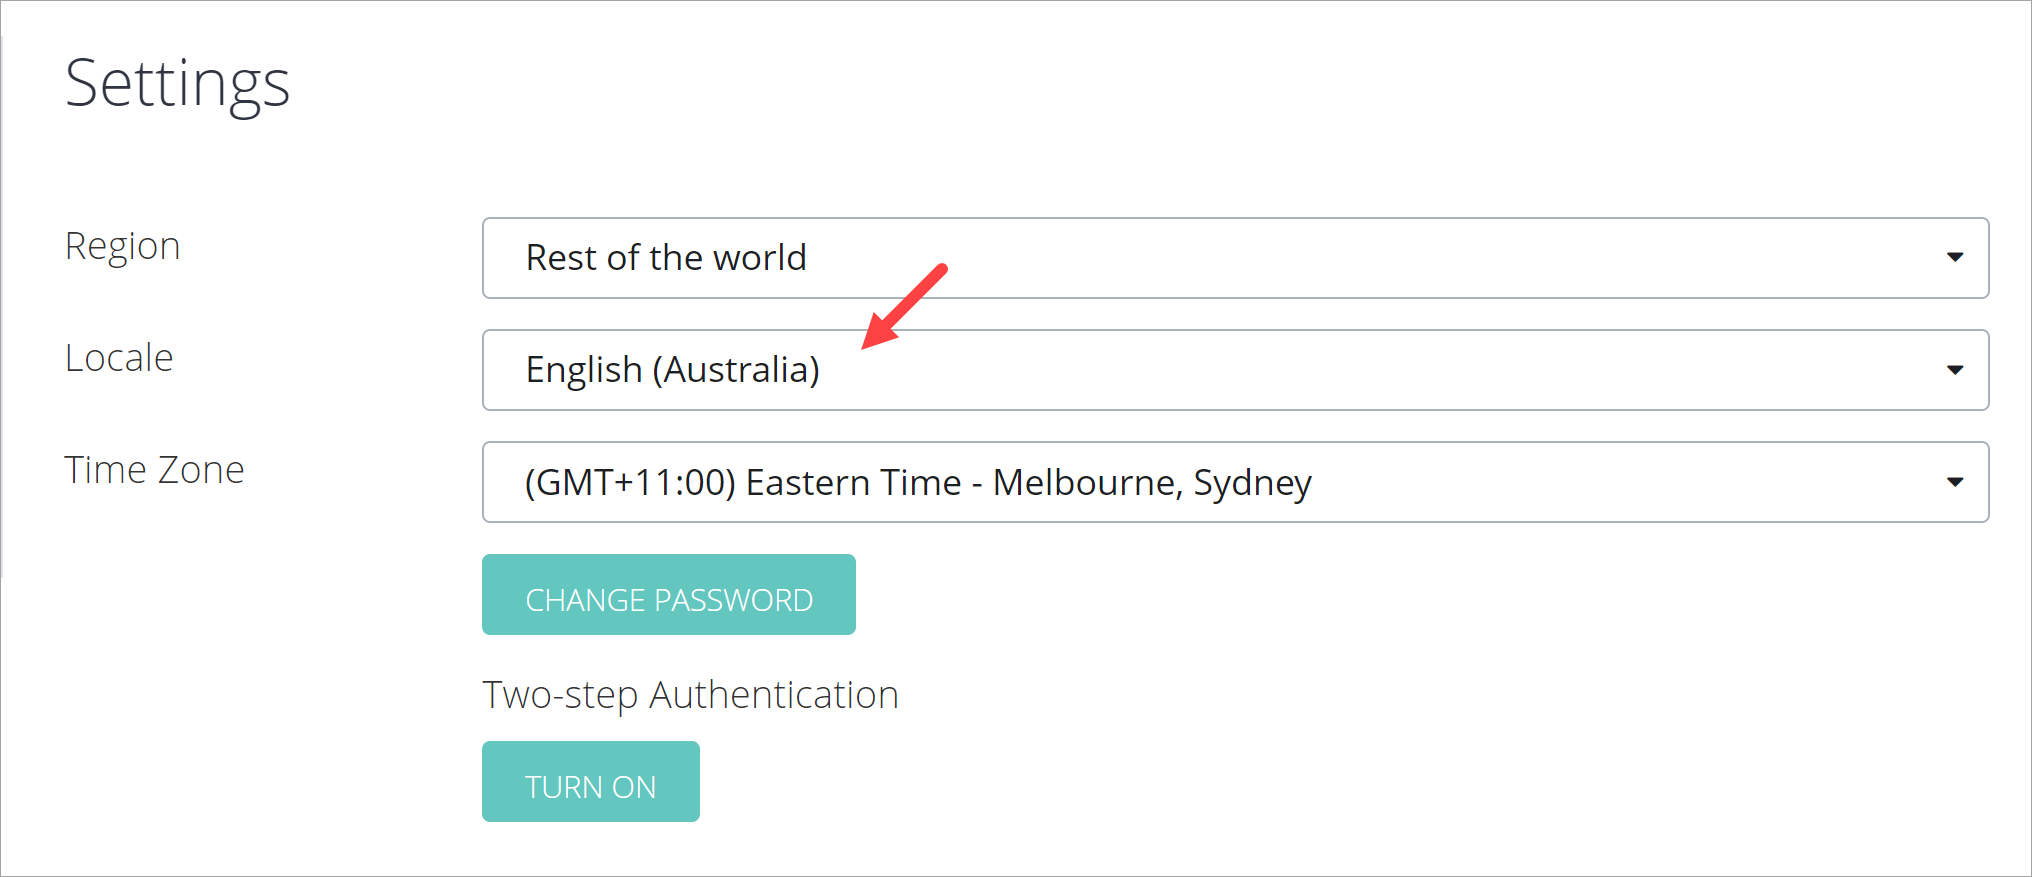Click the Region dropdown caret arrow
Screen dimensions: 2032x877
click(x=1955, y=258)
